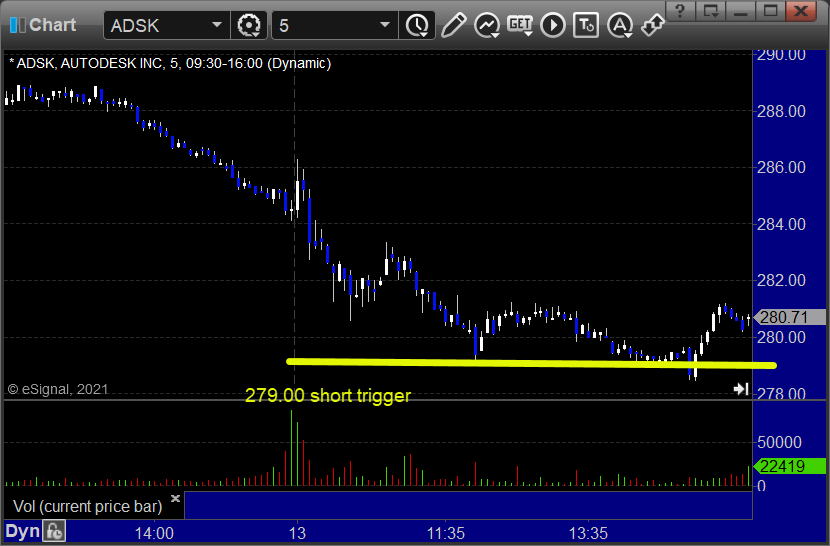The height and width of the screenshot is (546, 830).
Task: Click the 284.00 price axis label
Action: pos(781,224)
